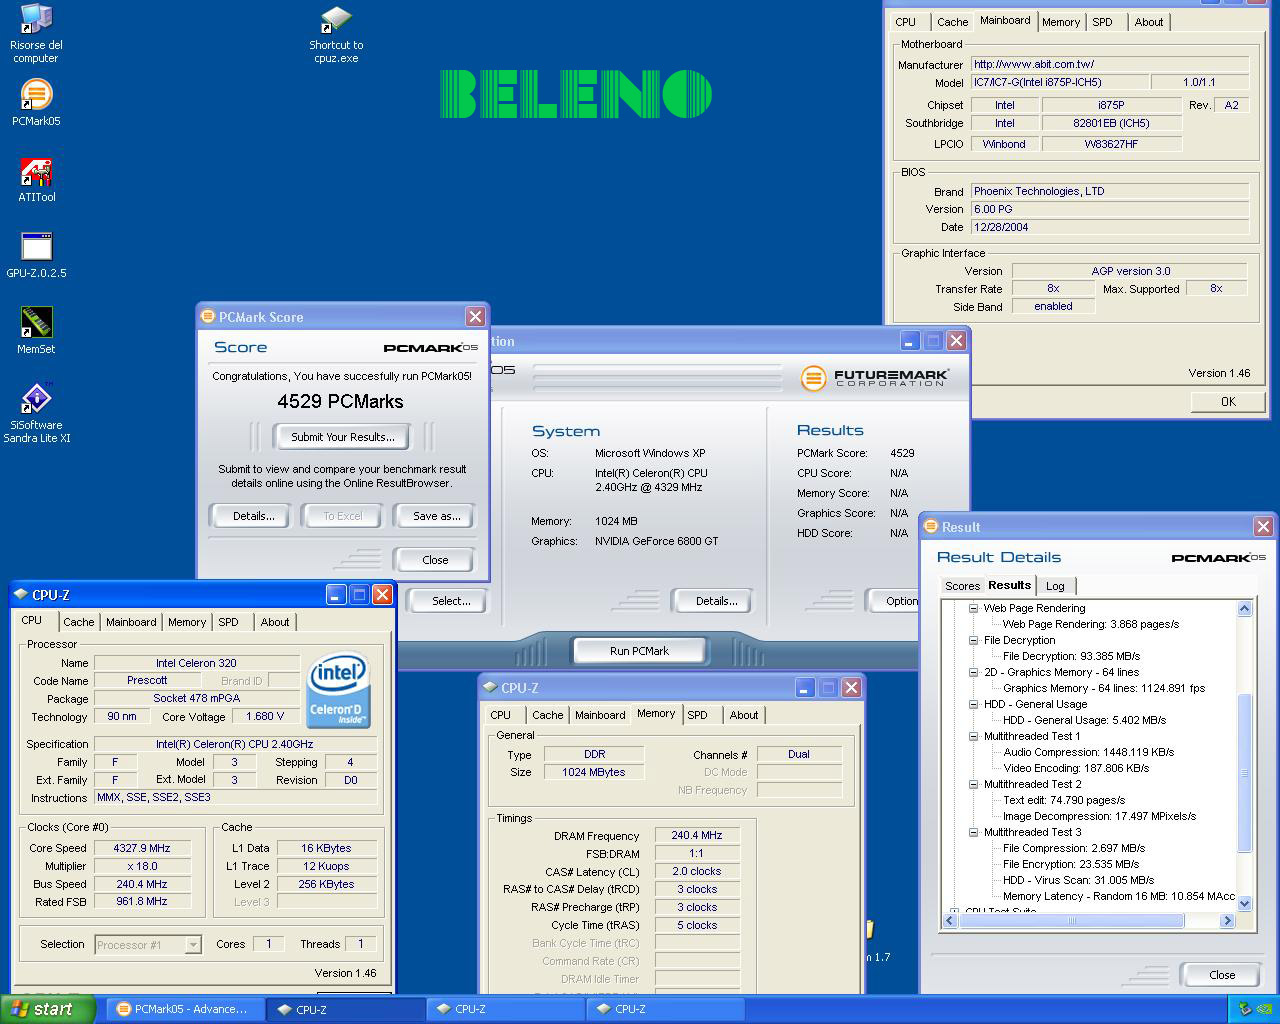Select About tab in CPU-Z memory window
This screenshot has width=1280, height=1024.
point(744,715)
